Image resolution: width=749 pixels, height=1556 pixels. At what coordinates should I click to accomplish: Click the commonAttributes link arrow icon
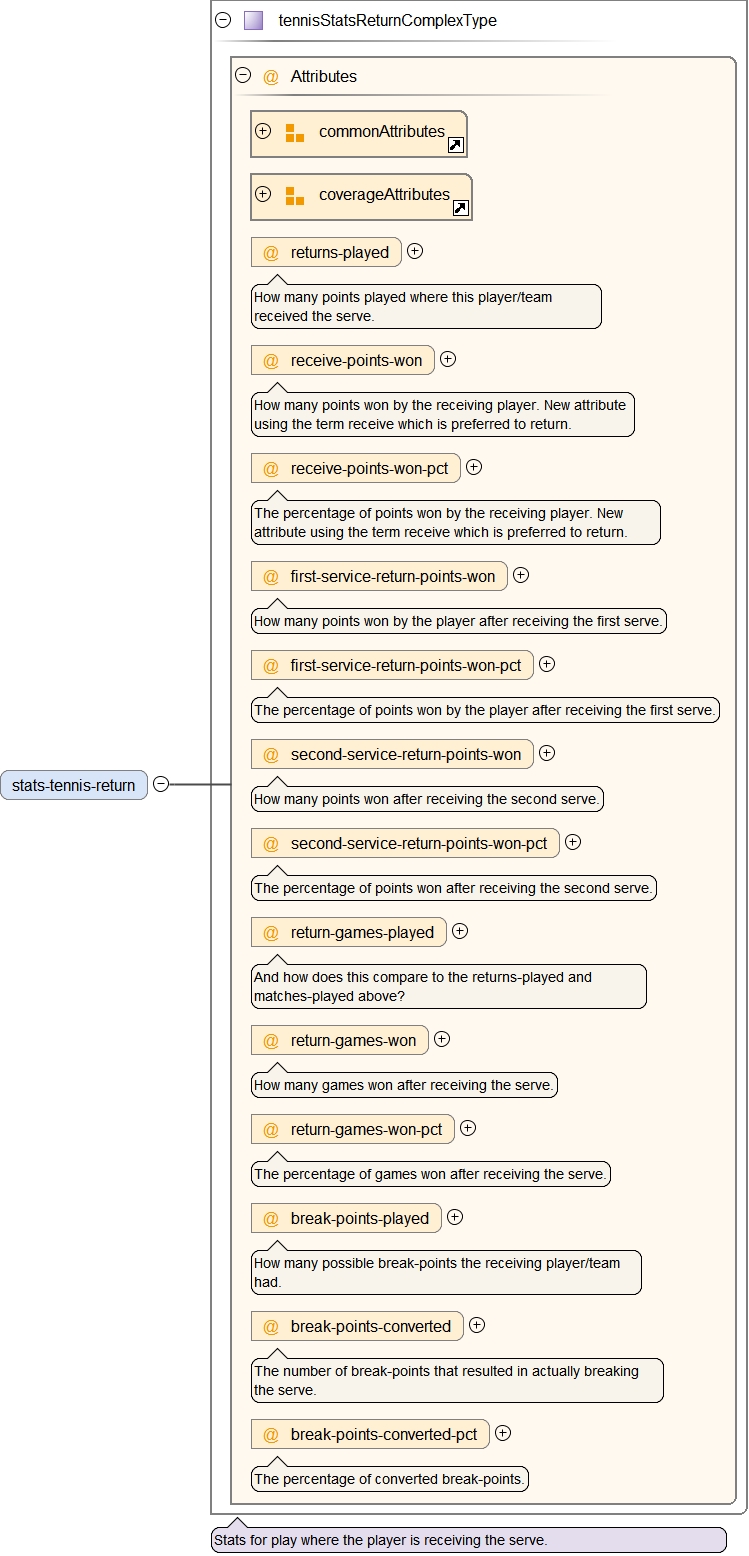455,145
